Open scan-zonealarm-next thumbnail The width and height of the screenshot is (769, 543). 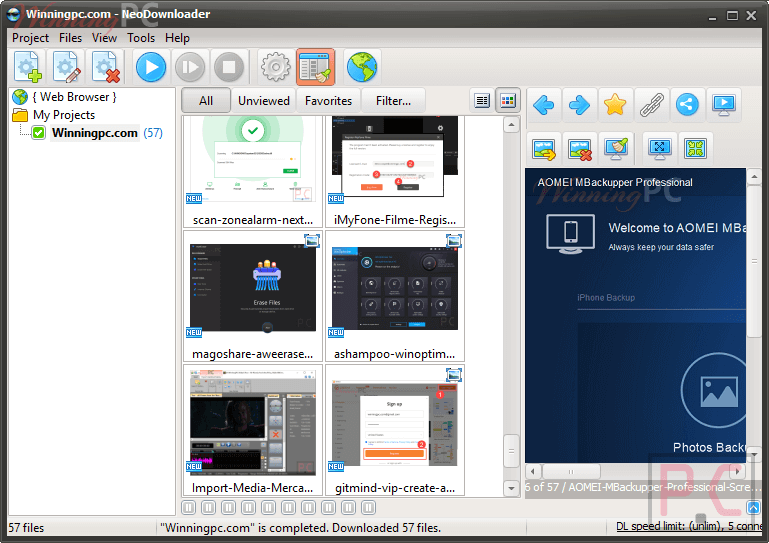pos(253,172)
